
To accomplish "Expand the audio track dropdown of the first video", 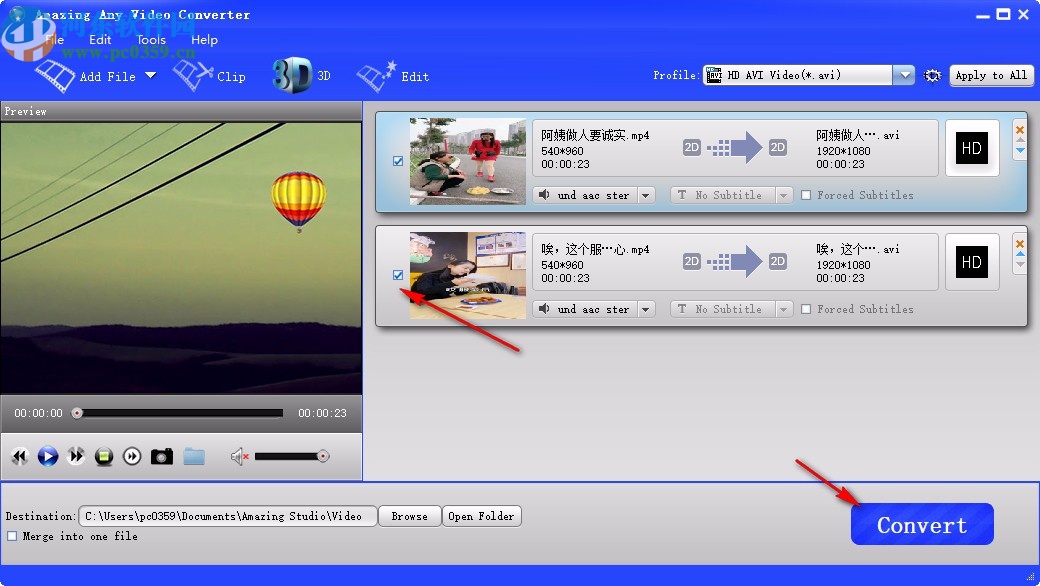I will tap(645, 195).
